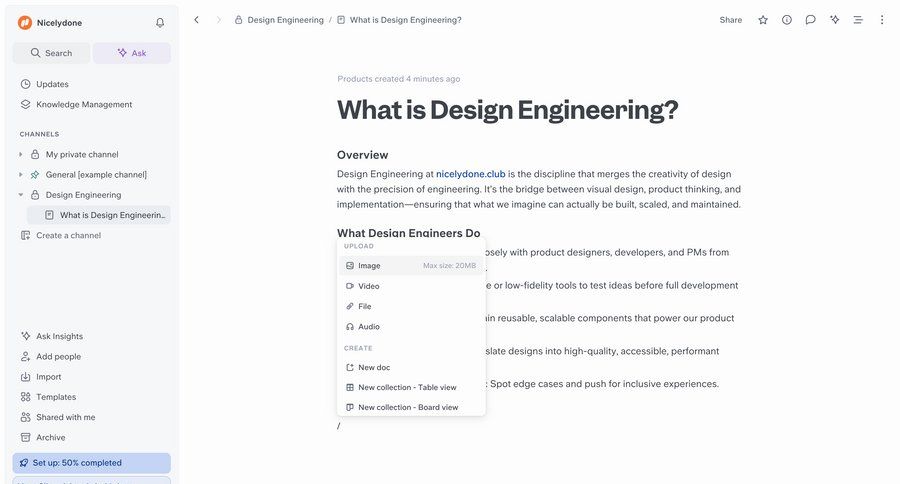
Task: Go back with the left arrow
Action: (x=197, y=20)
